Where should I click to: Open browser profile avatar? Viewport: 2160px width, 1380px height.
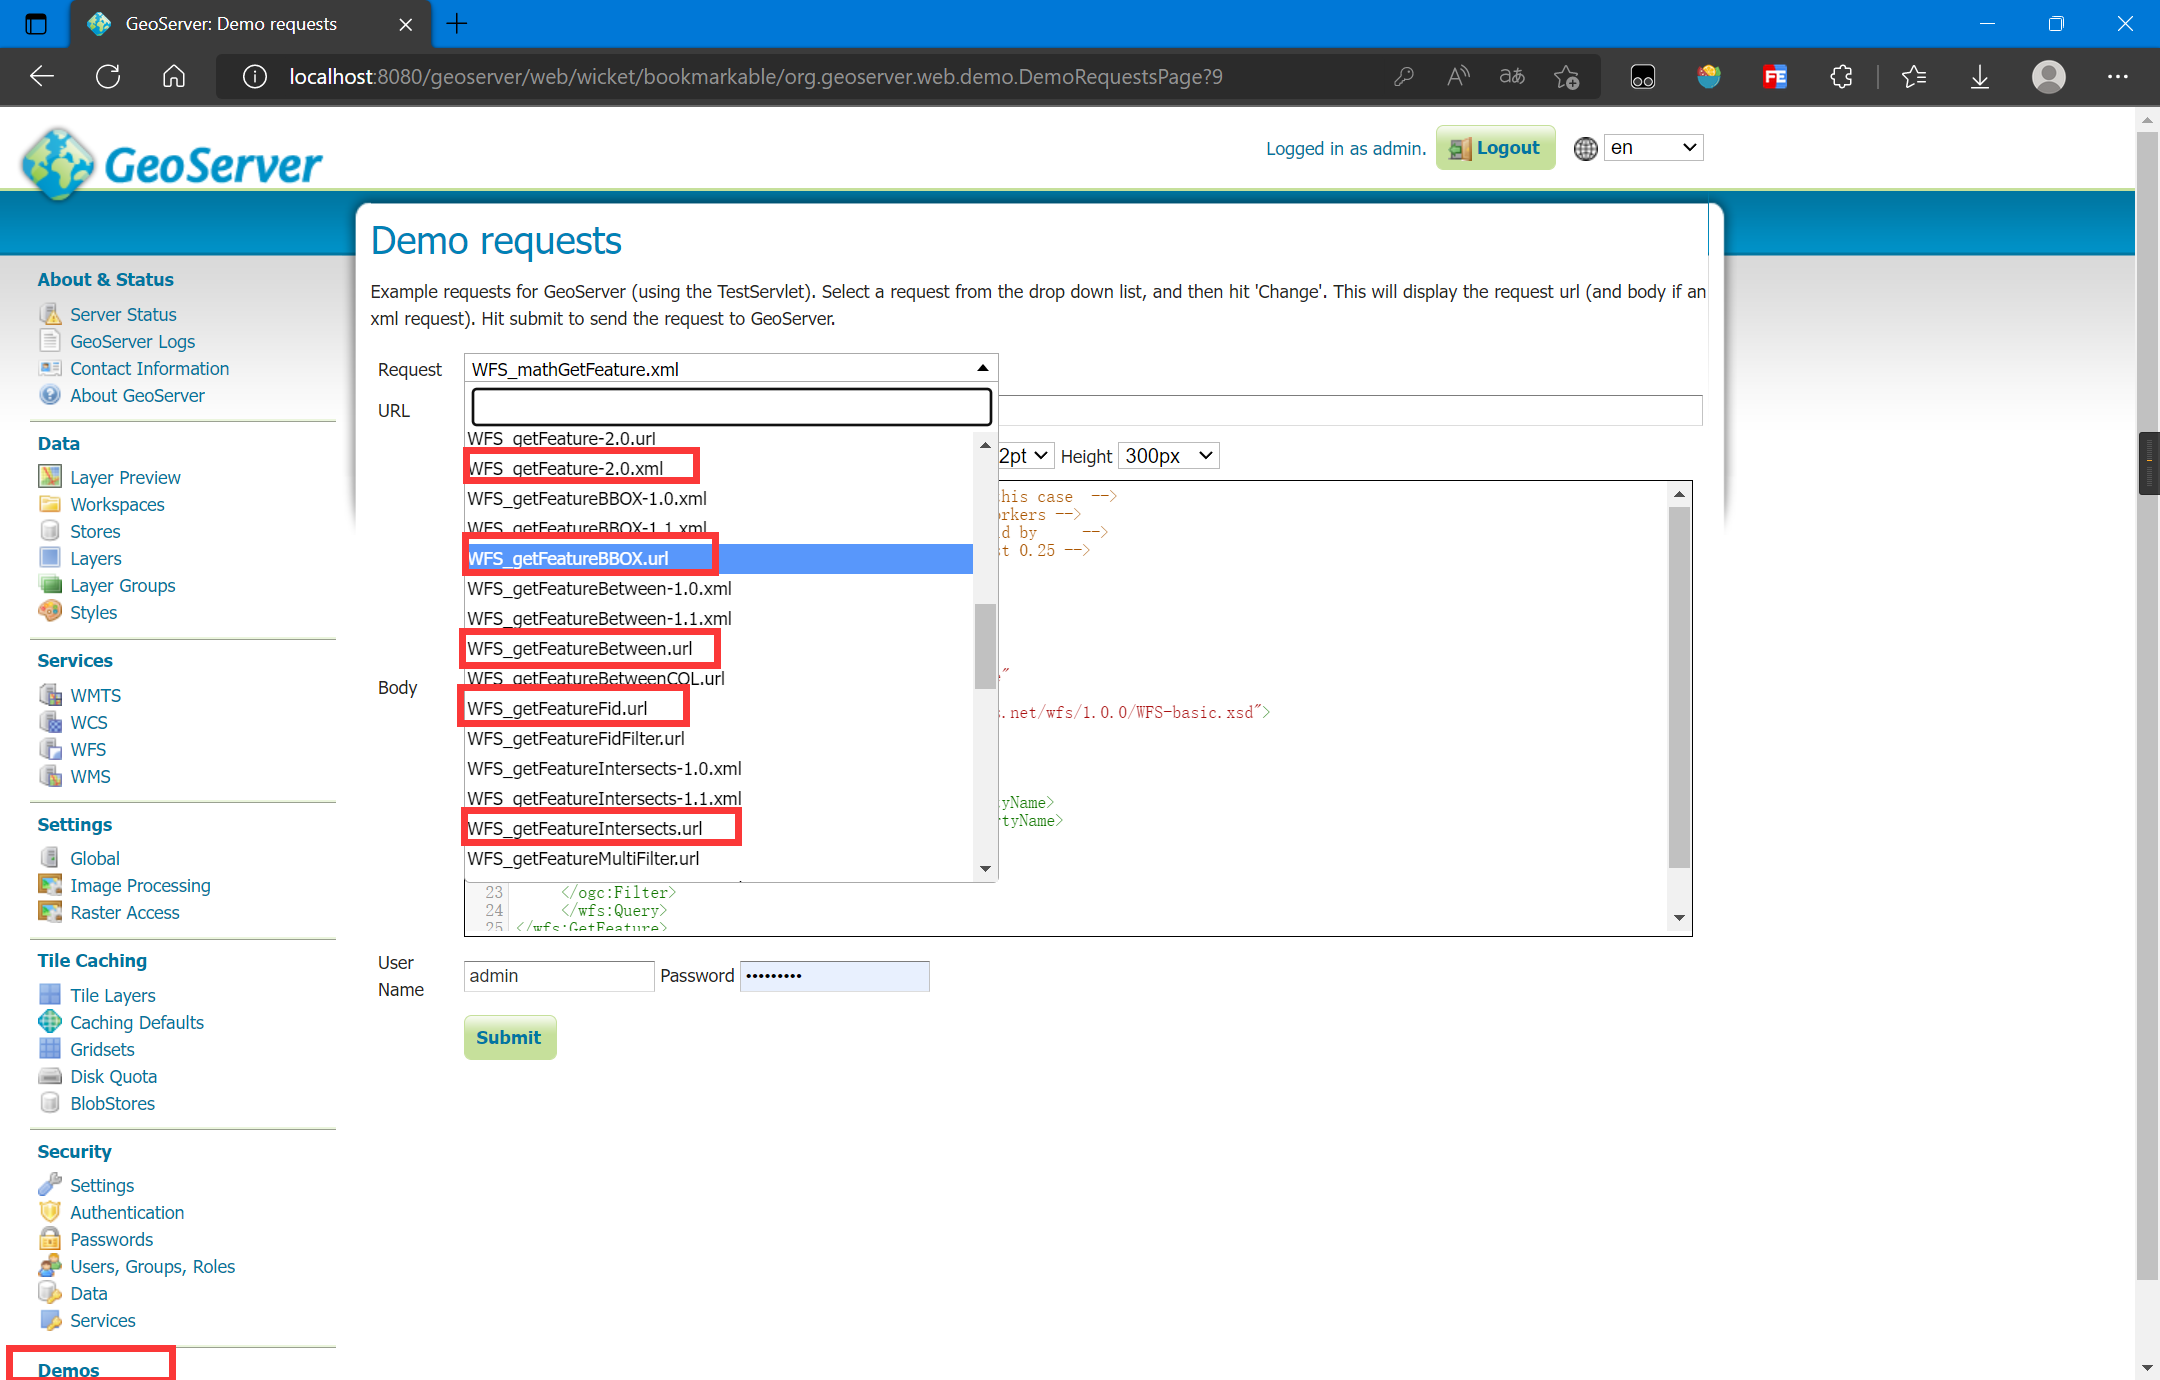tap(2048, 77)
